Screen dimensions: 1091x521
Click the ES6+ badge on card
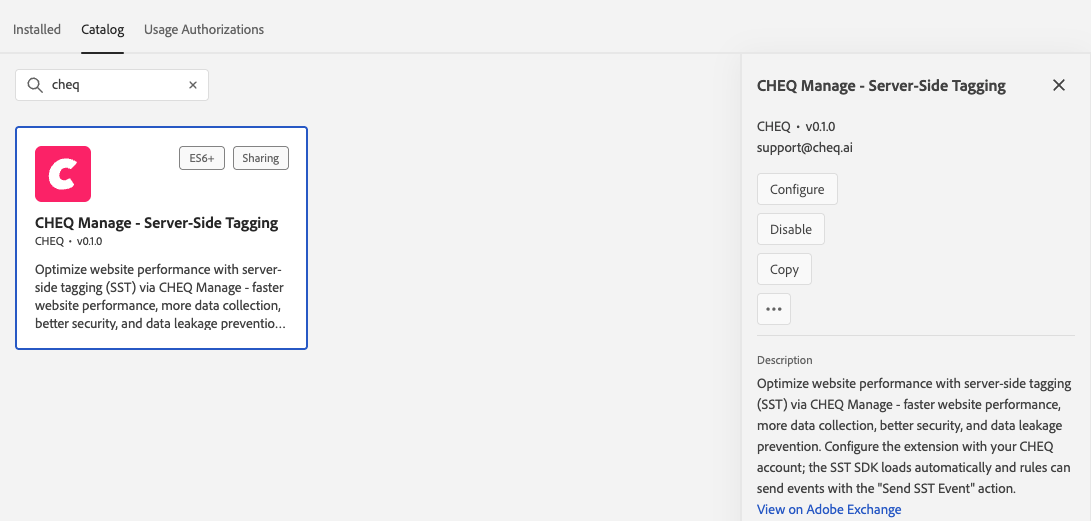202,158
